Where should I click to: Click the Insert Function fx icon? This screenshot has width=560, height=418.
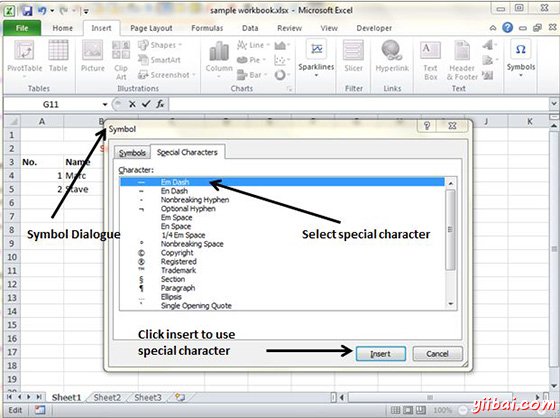point(160,104)
